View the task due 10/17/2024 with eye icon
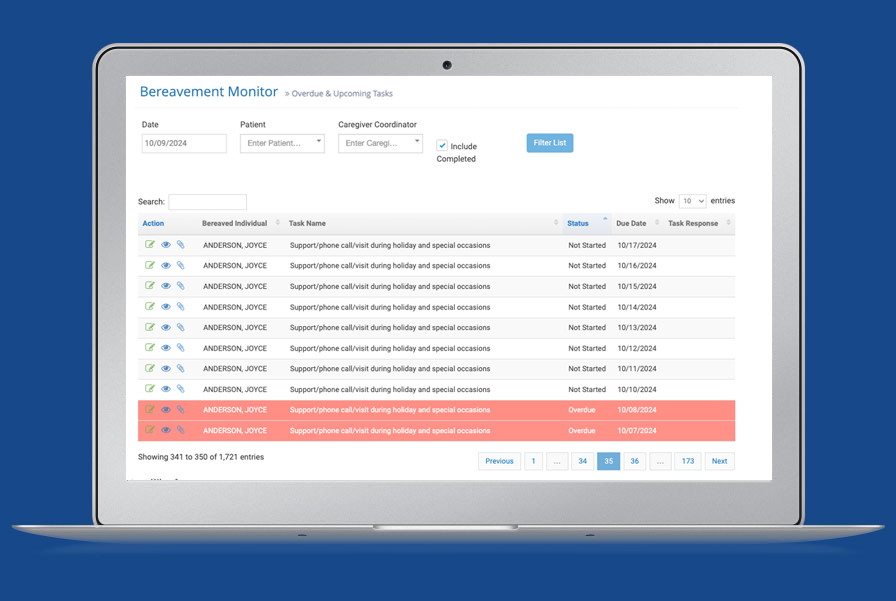 point(166,245)
